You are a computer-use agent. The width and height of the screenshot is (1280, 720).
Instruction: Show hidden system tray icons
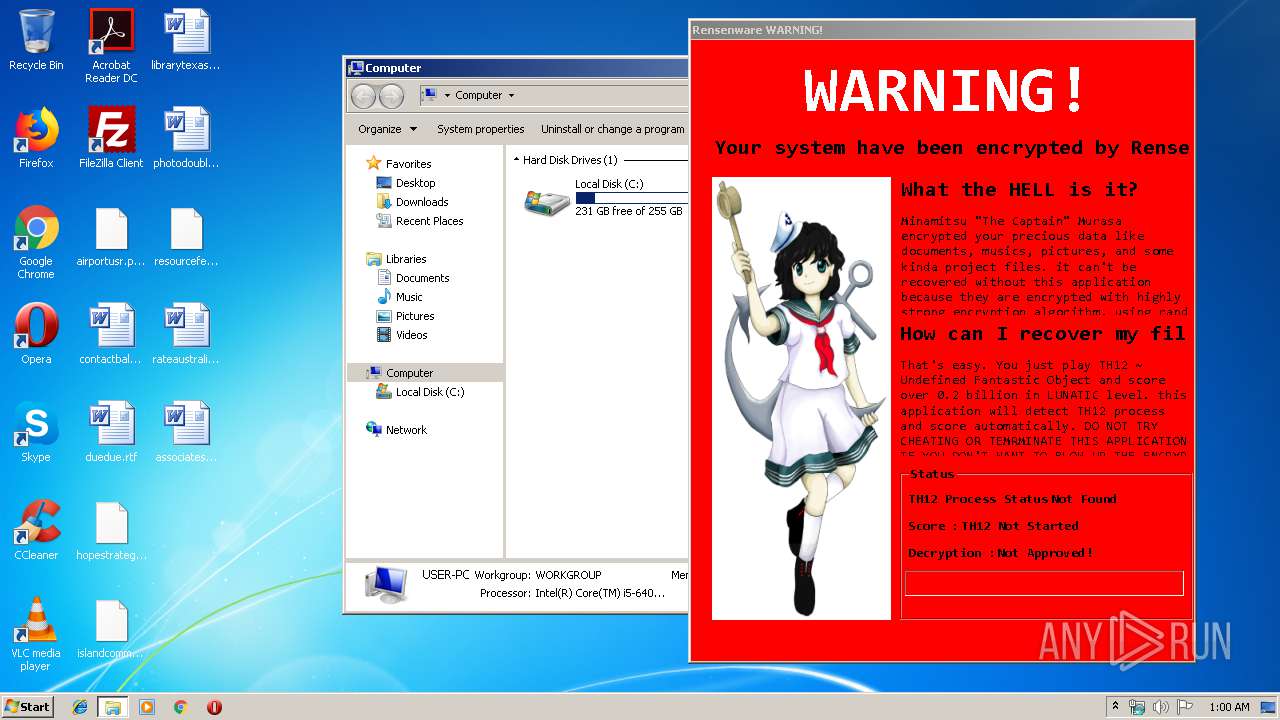click(1115, 707)
